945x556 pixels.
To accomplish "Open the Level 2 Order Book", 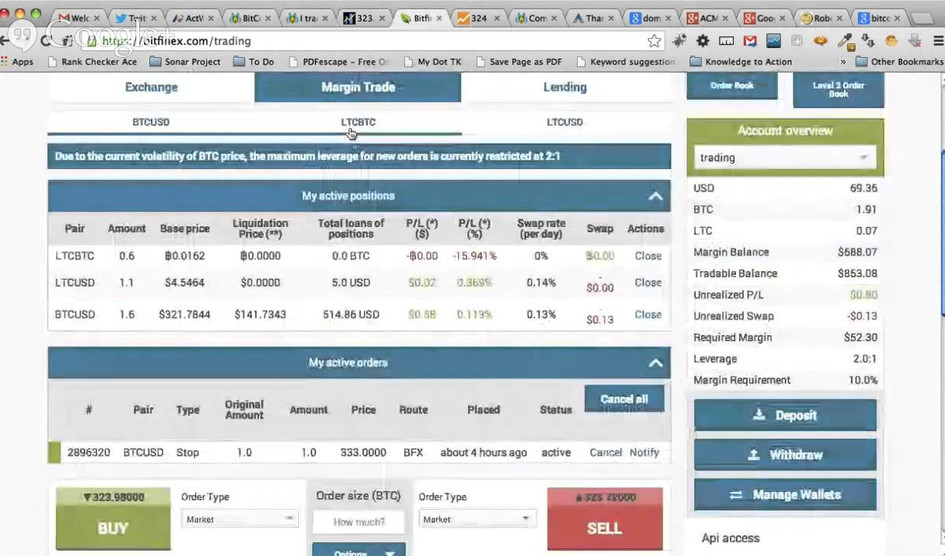I will 838,90.
